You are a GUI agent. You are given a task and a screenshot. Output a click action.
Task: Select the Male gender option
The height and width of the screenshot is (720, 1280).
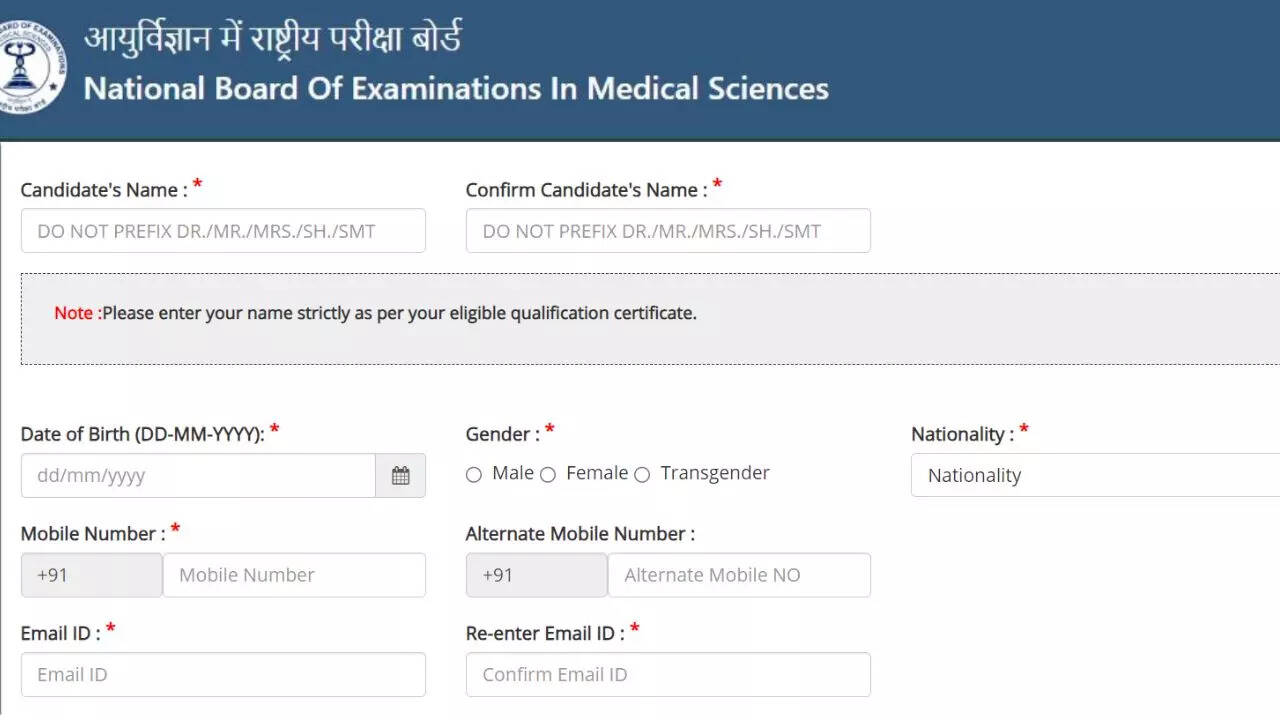(474, 475)
